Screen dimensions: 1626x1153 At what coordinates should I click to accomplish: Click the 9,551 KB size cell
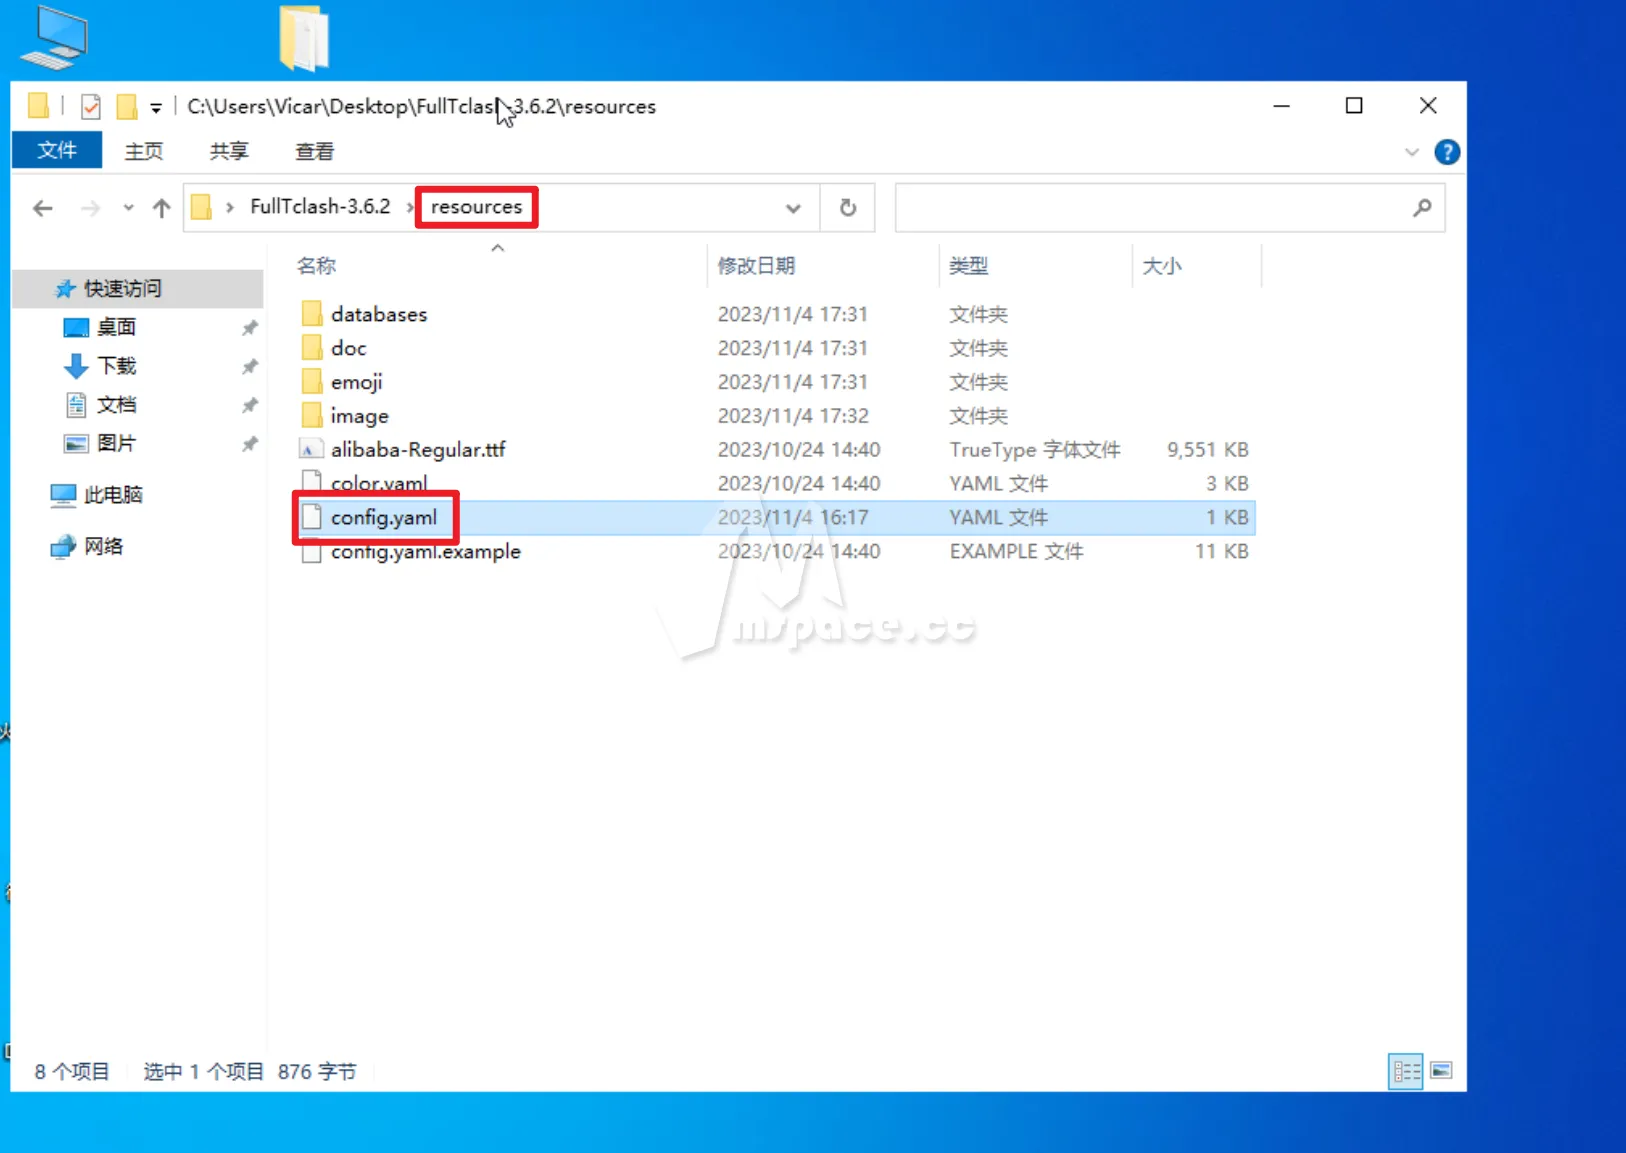(1207, 450)
